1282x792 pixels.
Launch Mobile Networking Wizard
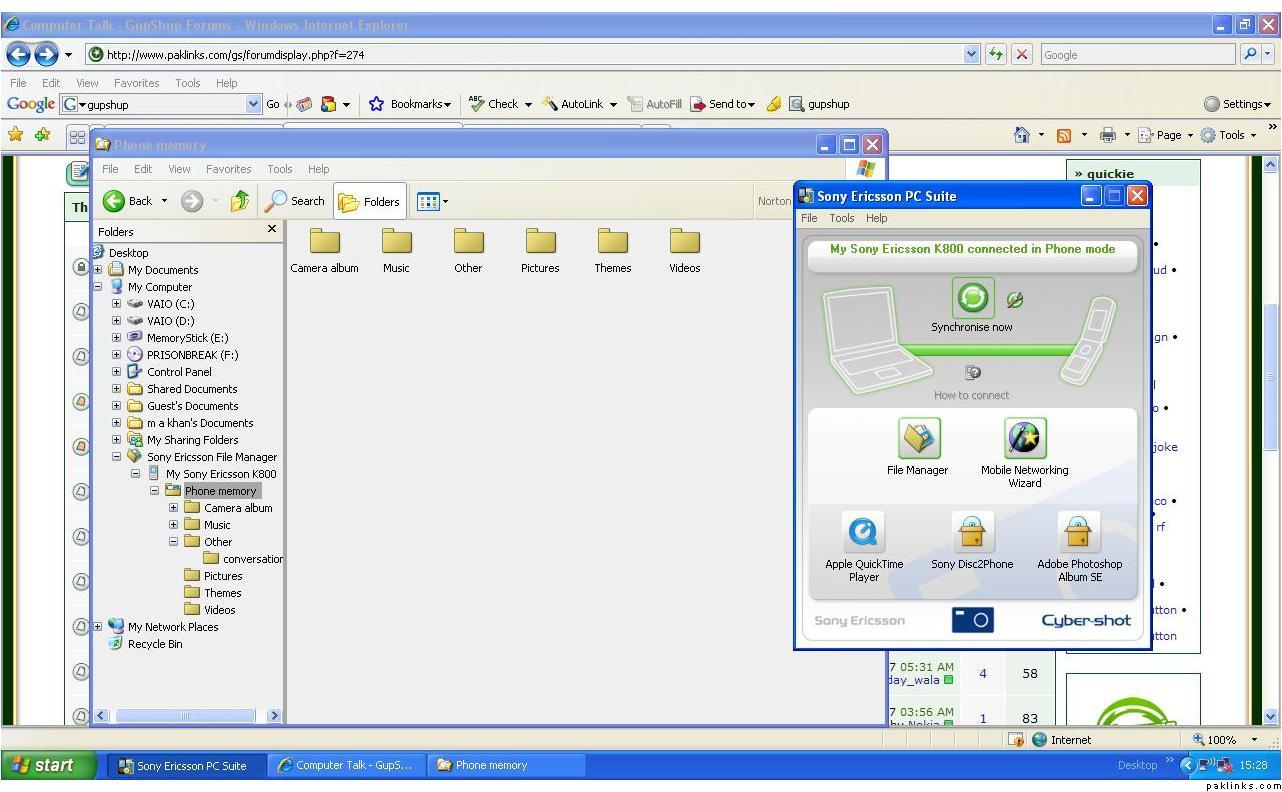[1024, 439]
